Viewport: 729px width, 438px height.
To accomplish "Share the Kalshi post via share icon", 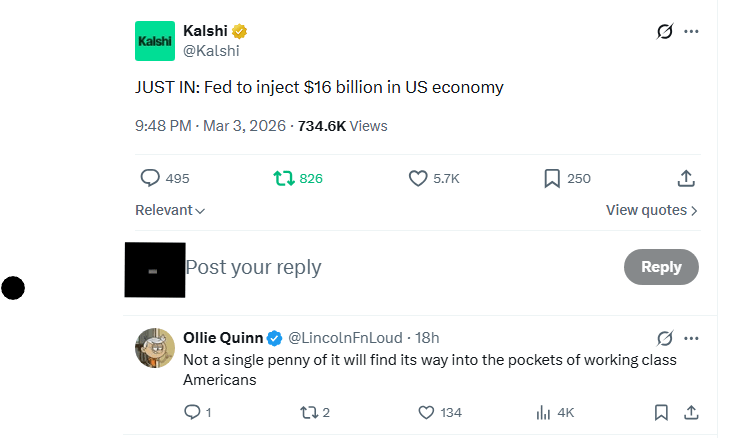I will [686, 178].
